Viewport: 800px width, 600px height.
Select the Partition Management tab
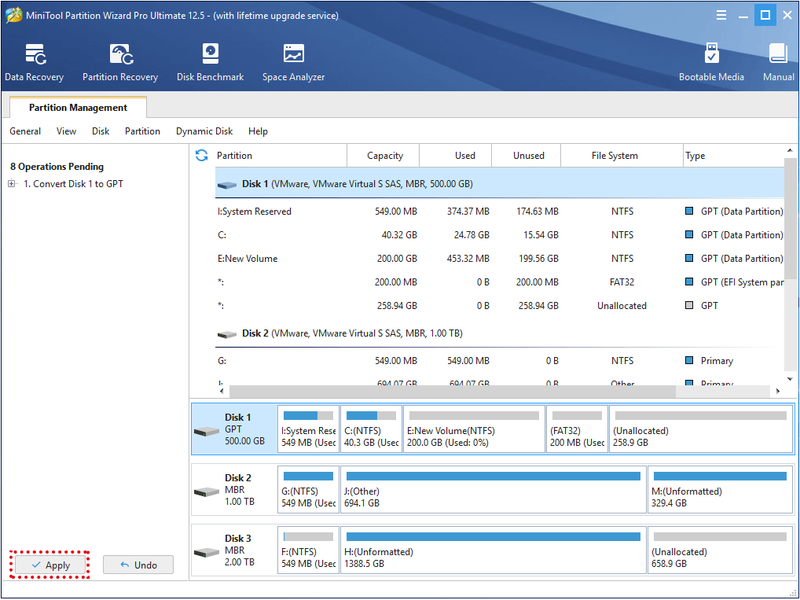click(x=78, y=107)
